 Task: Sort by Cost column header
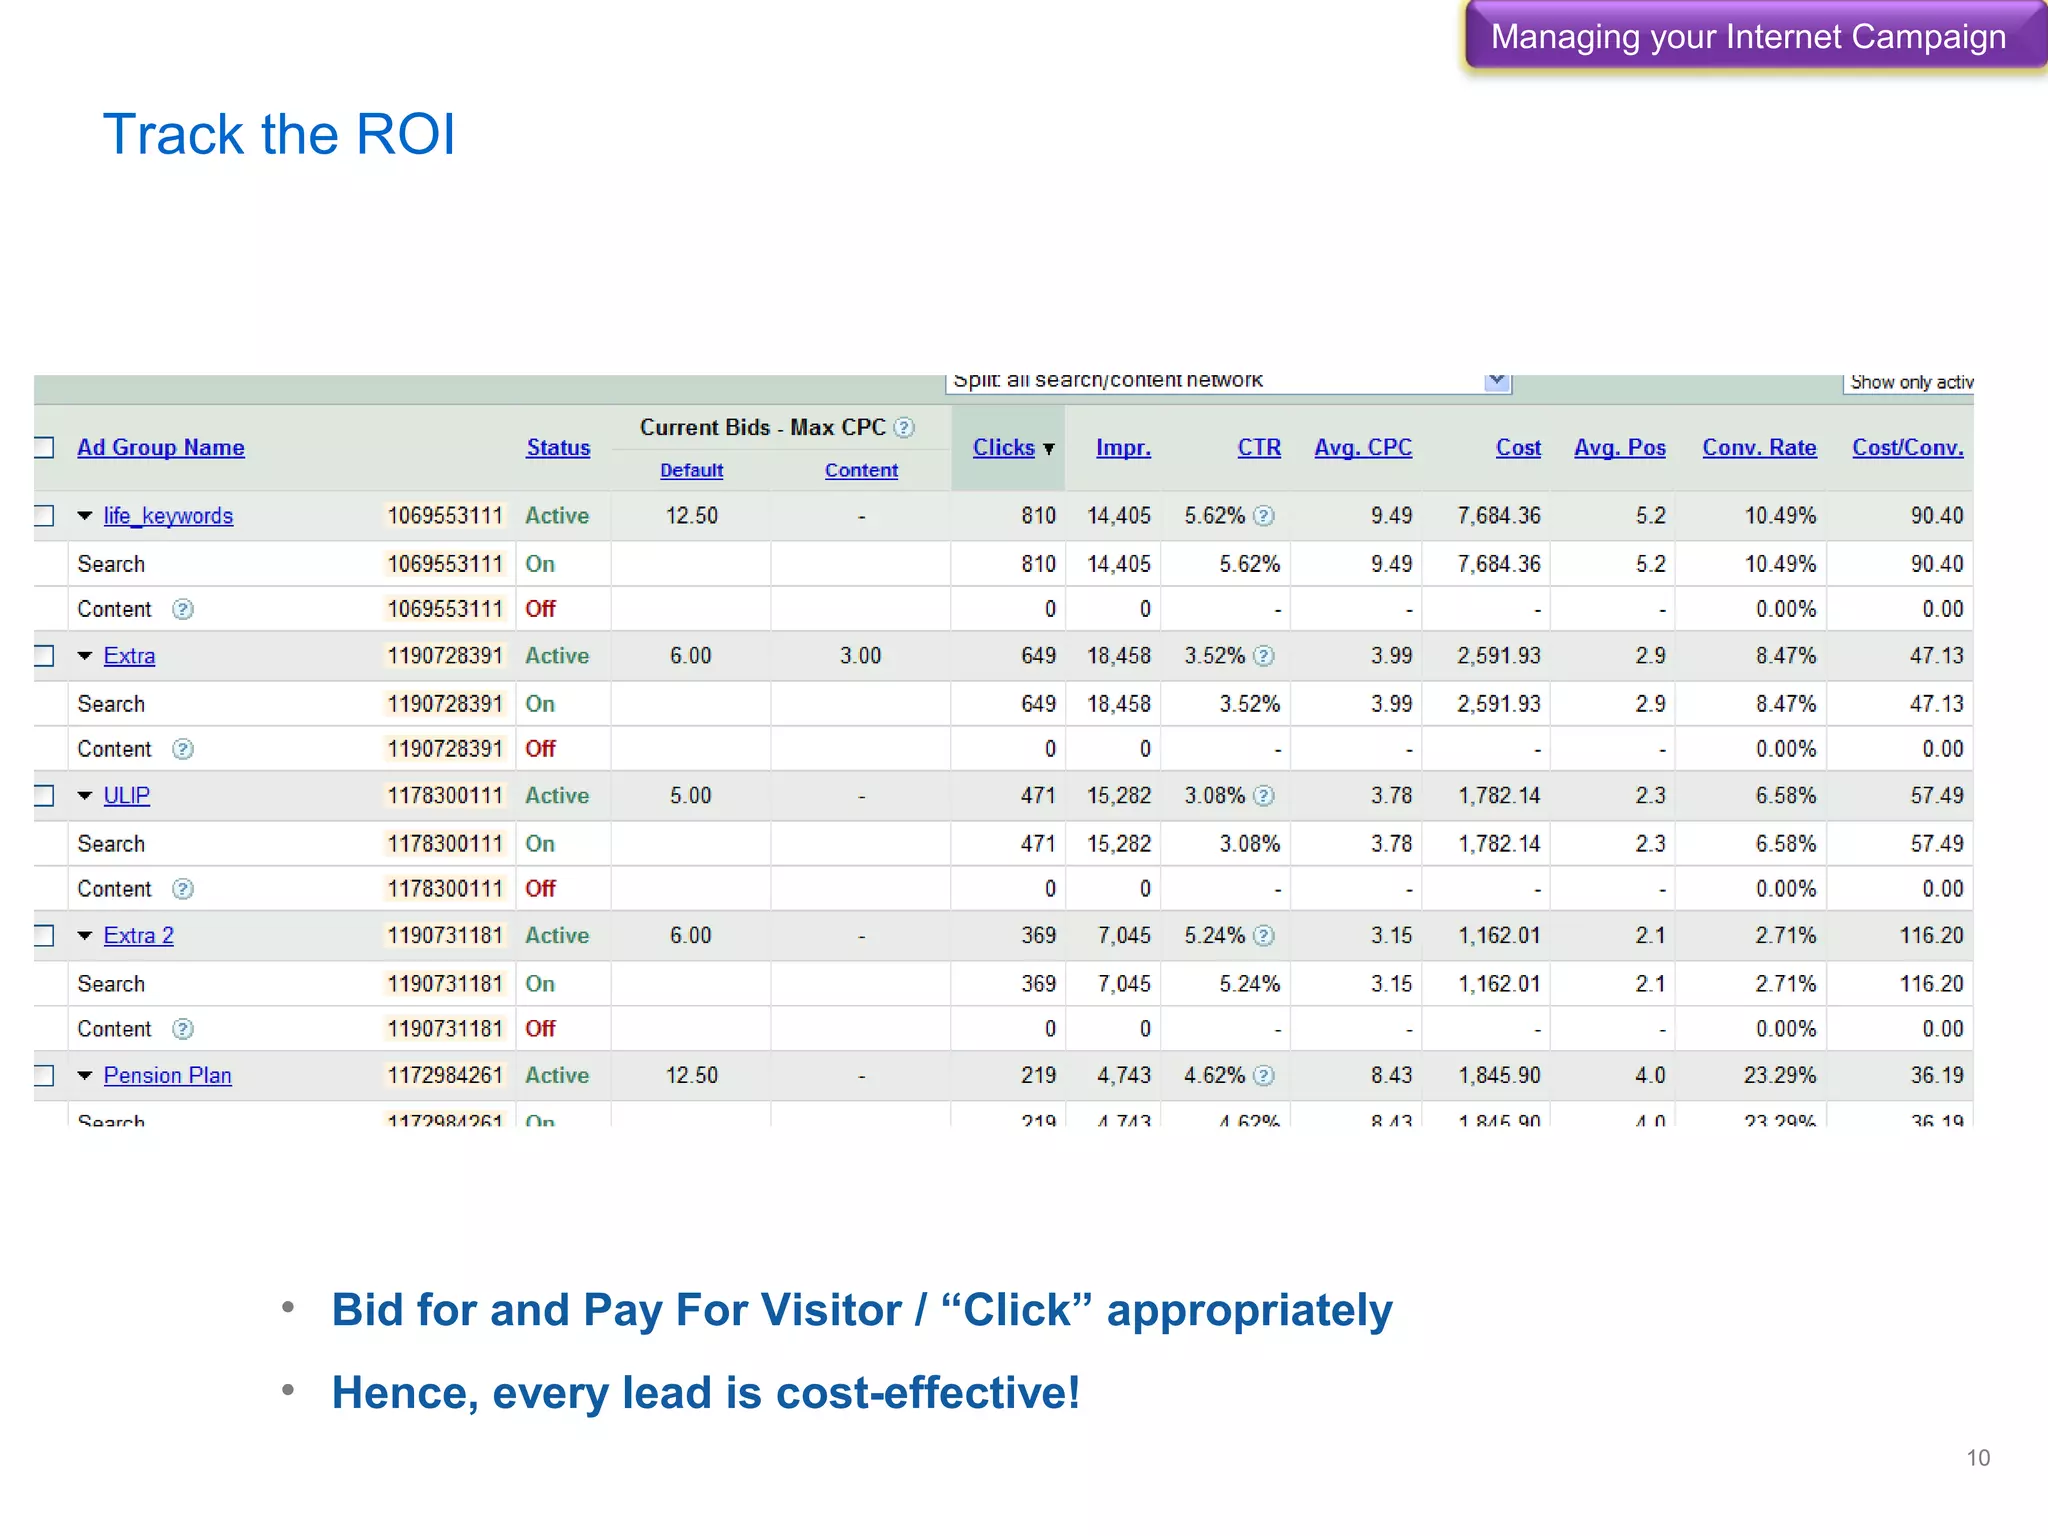[x=1518, y=448]
